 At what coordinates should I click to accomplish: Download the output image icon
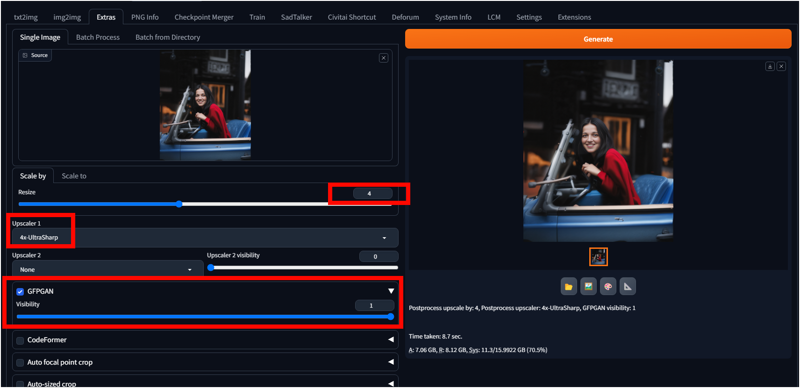[770, 66]
